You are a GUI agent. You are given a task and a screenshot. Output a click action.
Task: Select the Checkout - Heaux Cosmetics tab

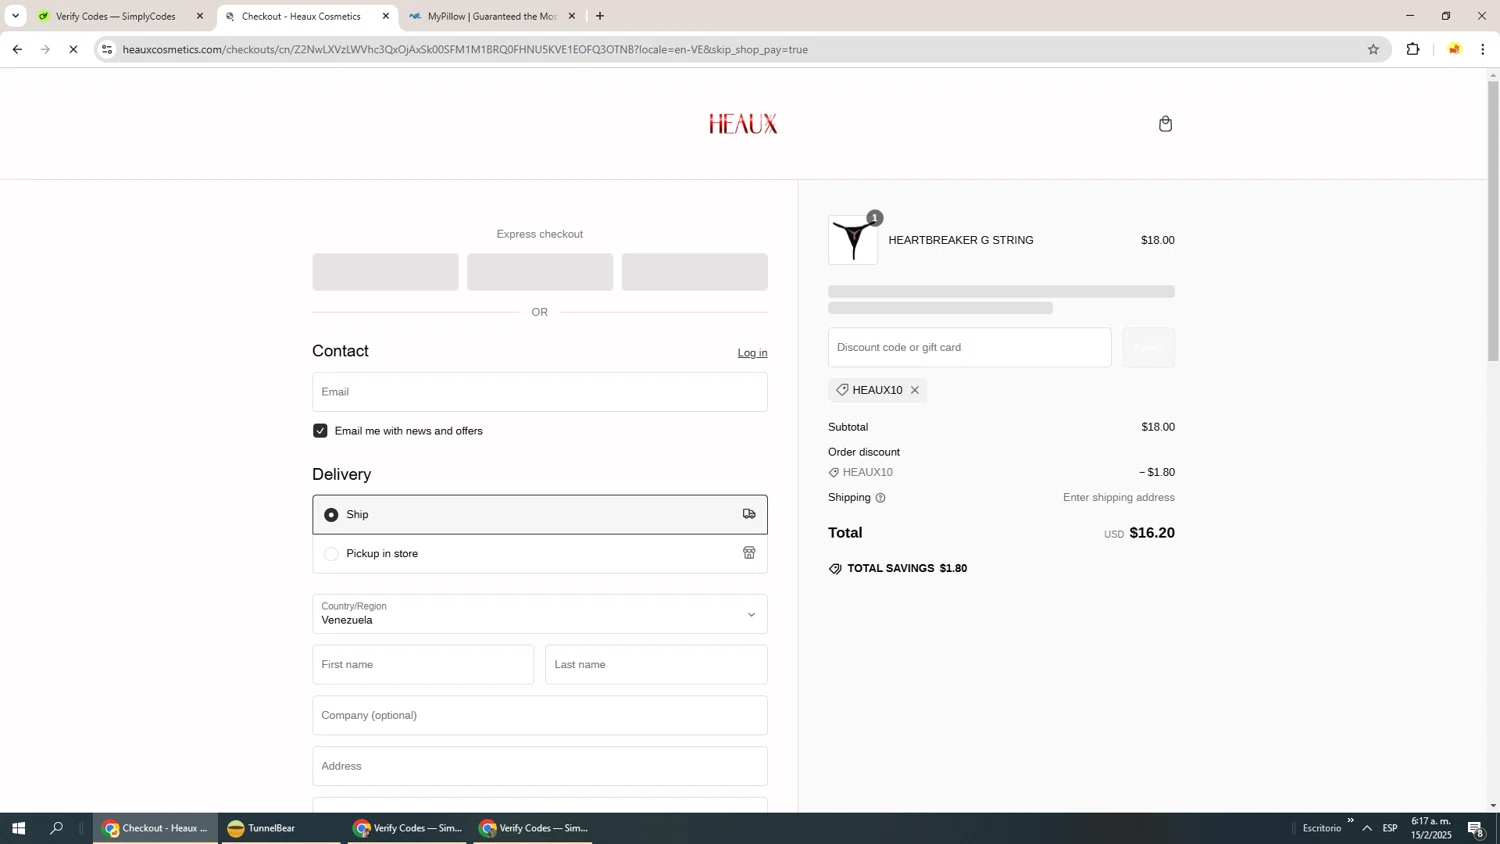(x=301, y=16)
